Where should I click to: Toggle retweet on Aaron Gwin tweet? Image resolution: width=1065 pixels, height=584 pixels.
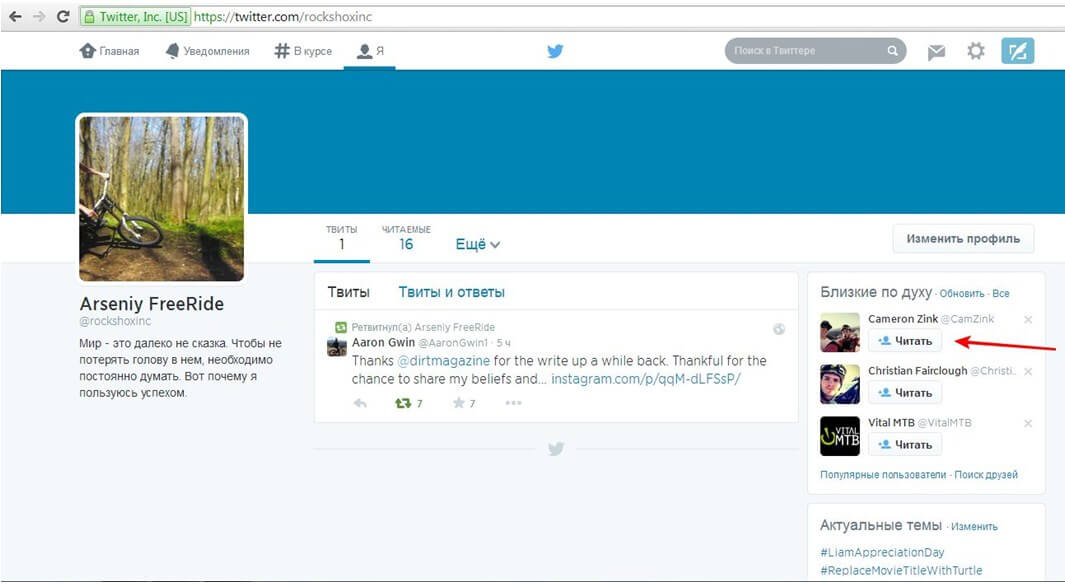click(x=403, y=403)
